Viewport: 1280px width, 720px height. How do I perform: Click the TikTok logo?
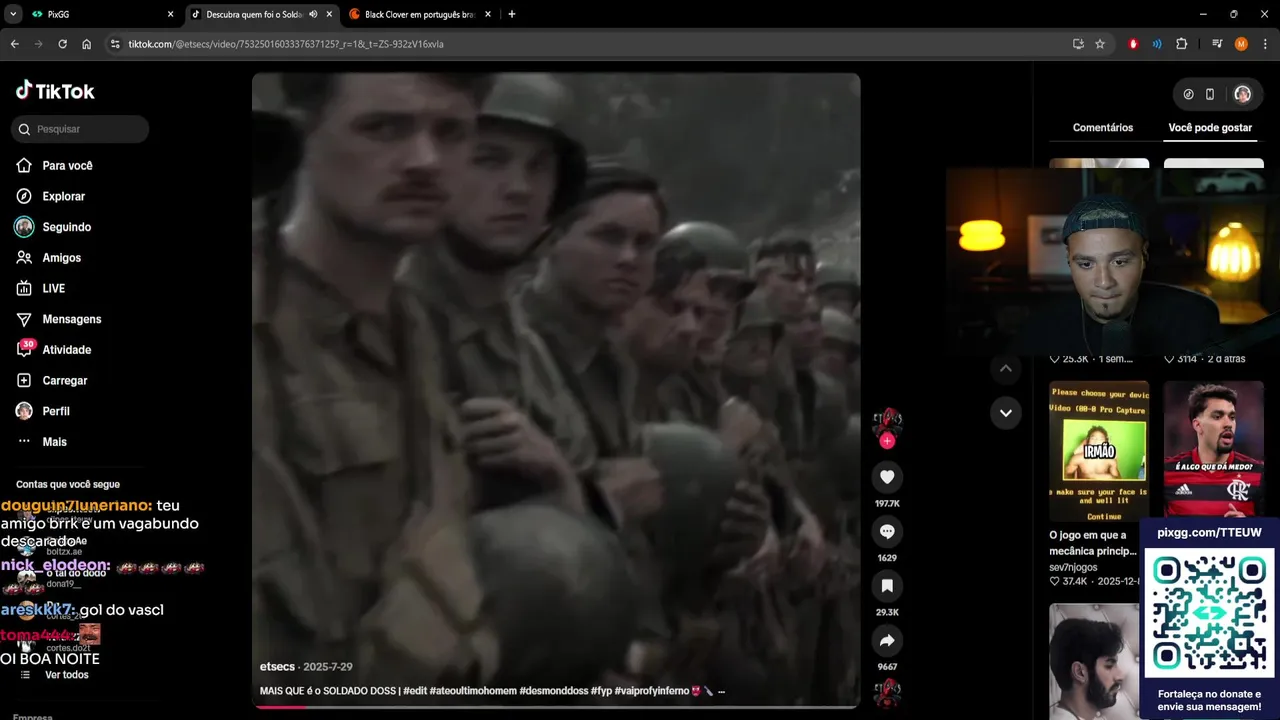(x=55, y=91)
